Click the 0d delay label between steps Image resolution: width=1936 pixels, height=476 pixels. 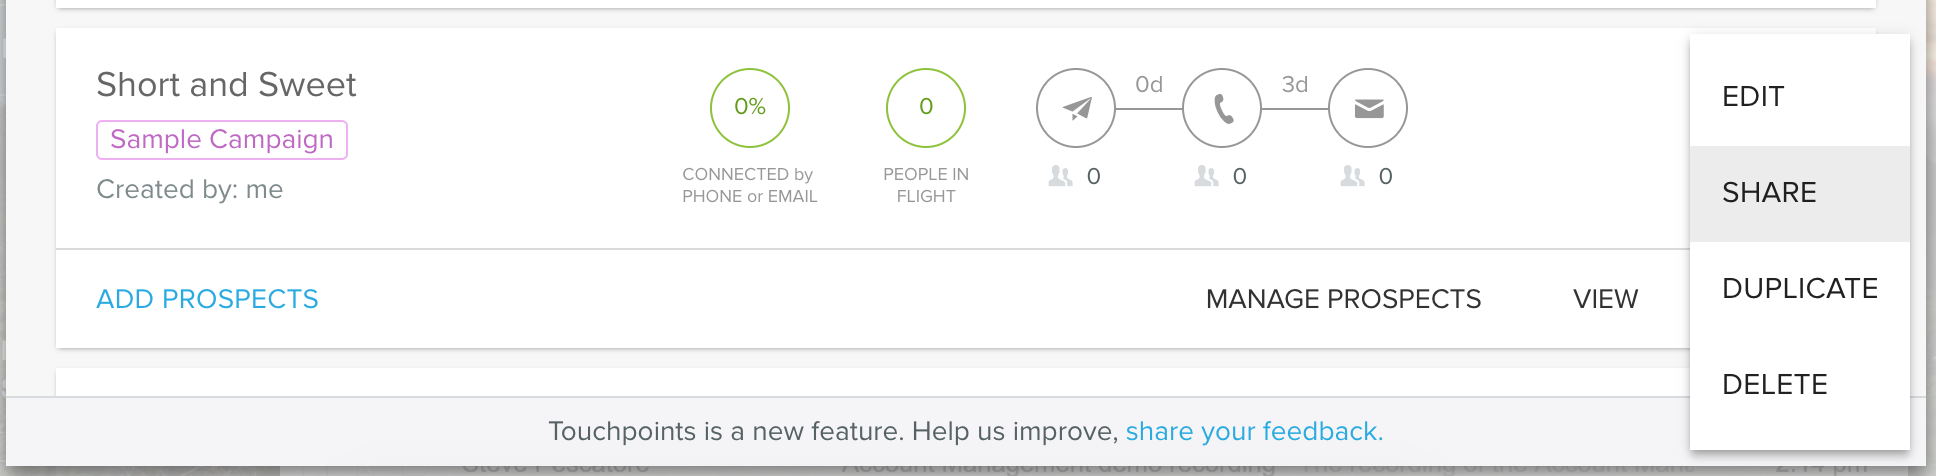(1149, 85)
